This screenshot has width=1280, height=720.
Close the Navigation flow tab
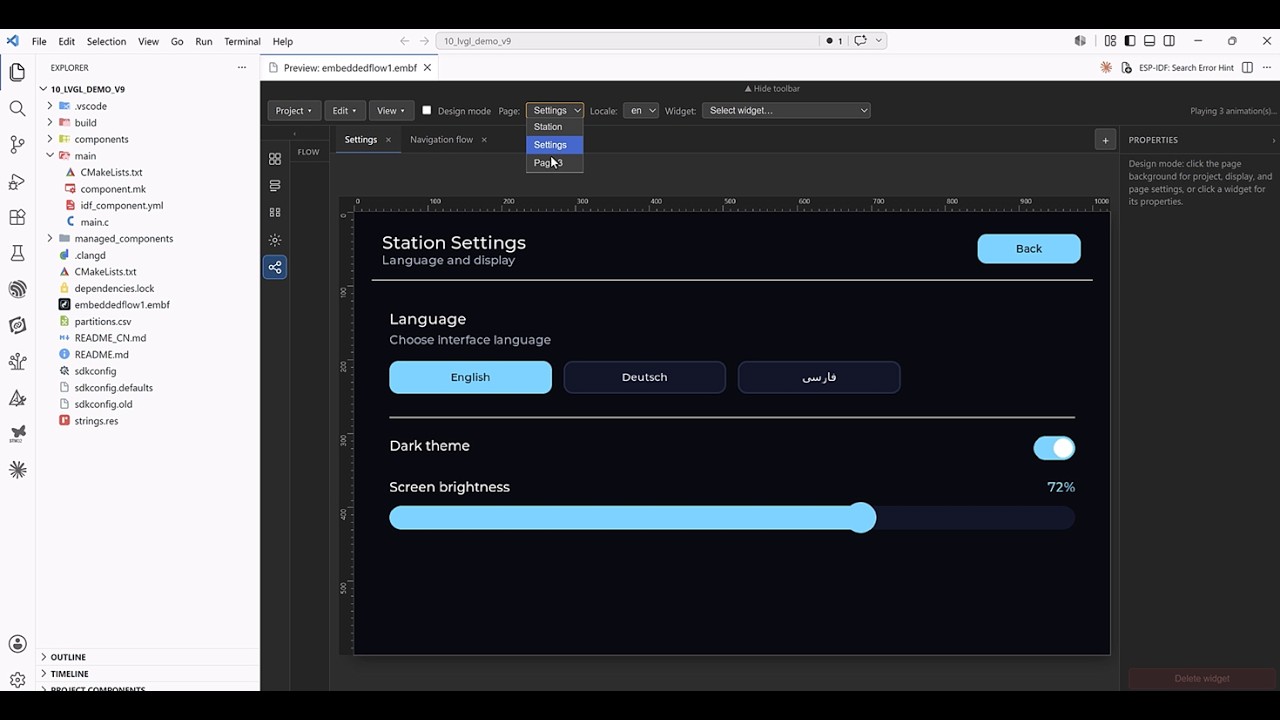click(484, 140)
